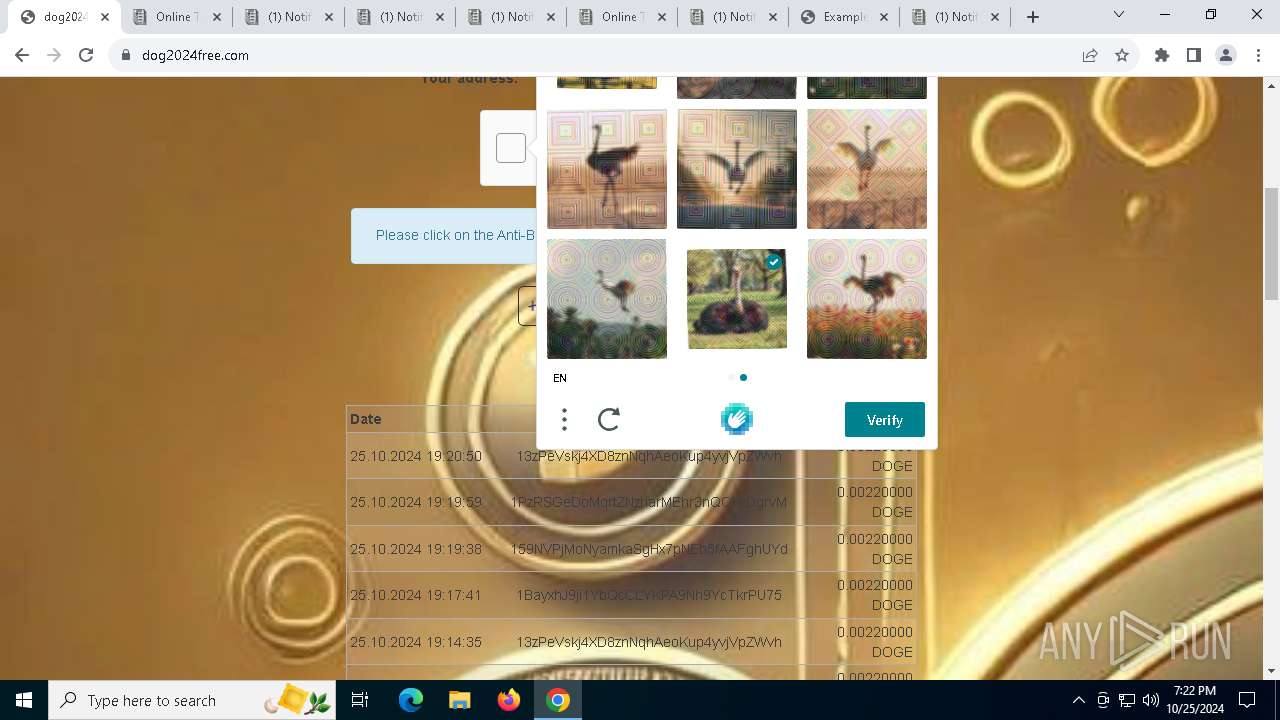This screenshot has height=720, width=1280.
Task: Open the notification center
Action: tap(1247, 700)
